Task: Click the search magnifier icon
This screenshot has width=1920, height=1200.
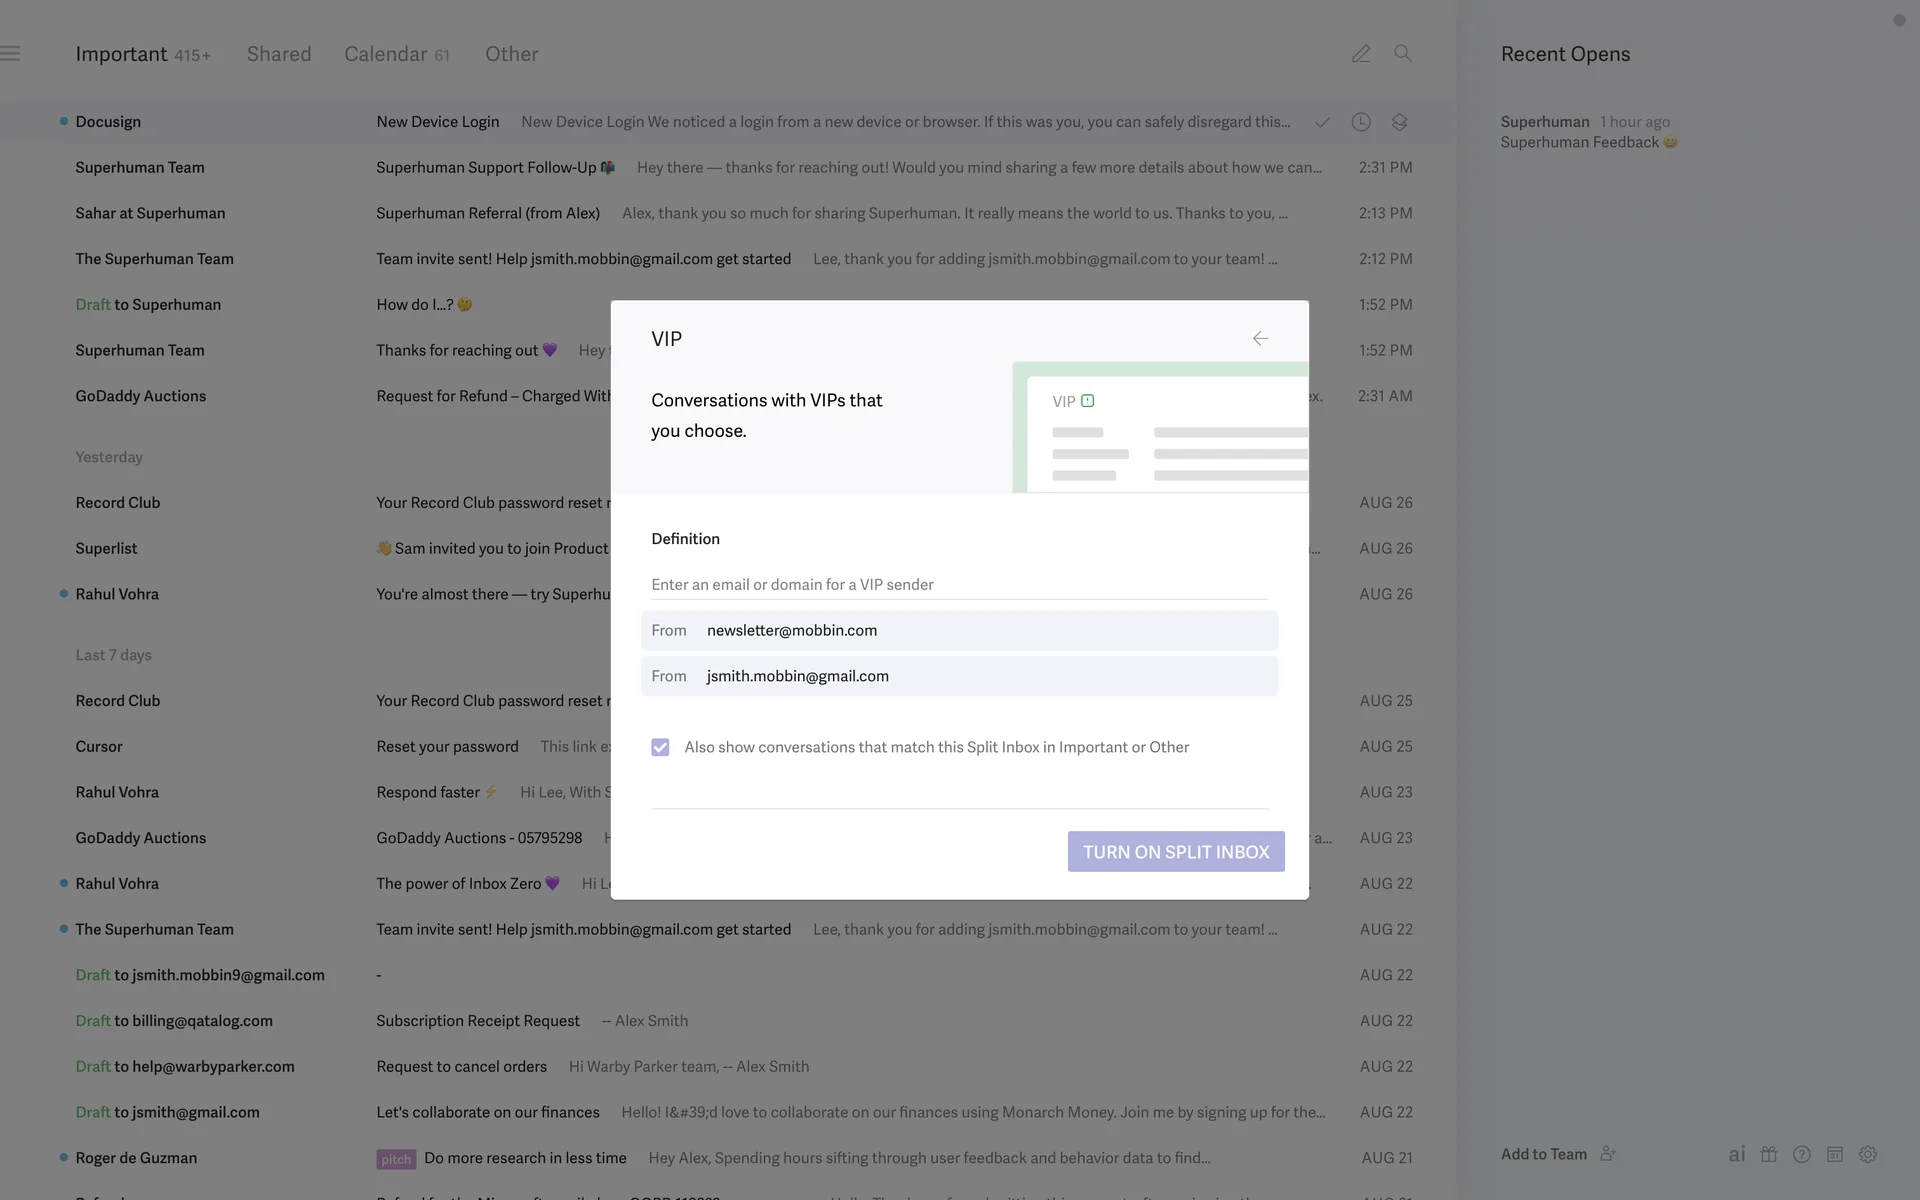Action: click(x=1403, y=54)
